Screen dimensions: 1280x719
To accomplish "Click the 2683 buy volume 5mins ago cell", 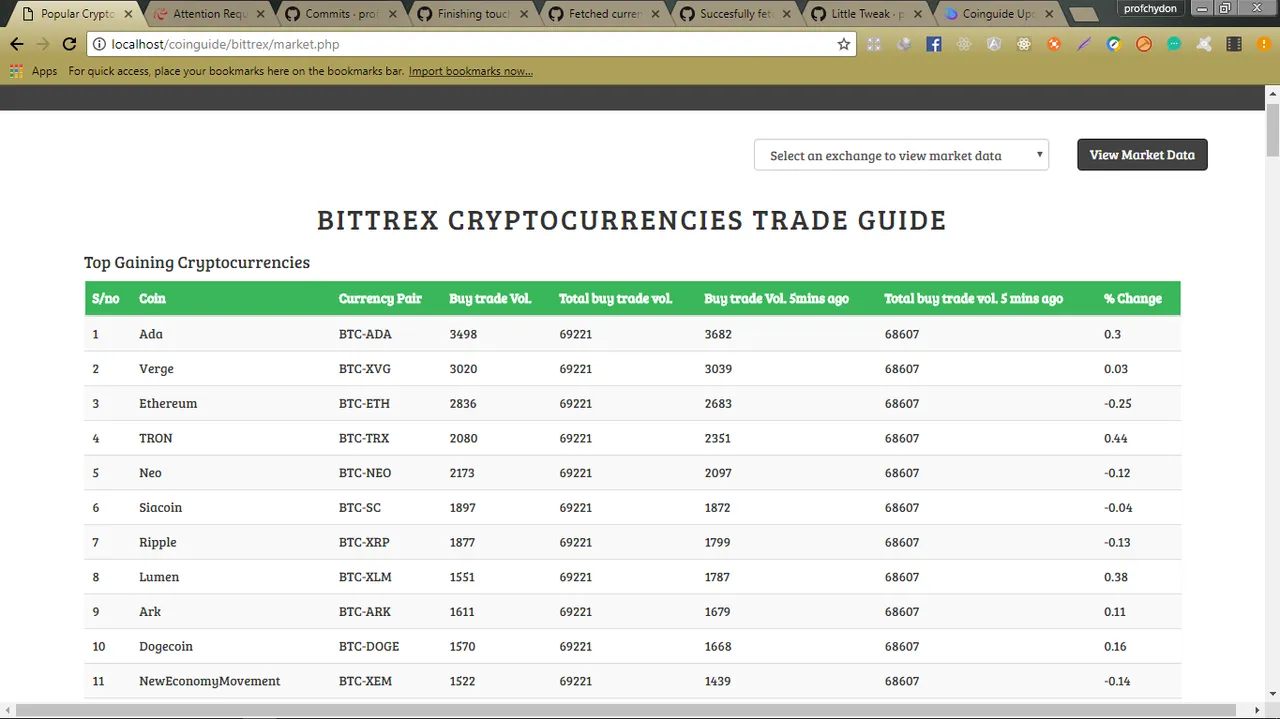I will coord(718,404).
